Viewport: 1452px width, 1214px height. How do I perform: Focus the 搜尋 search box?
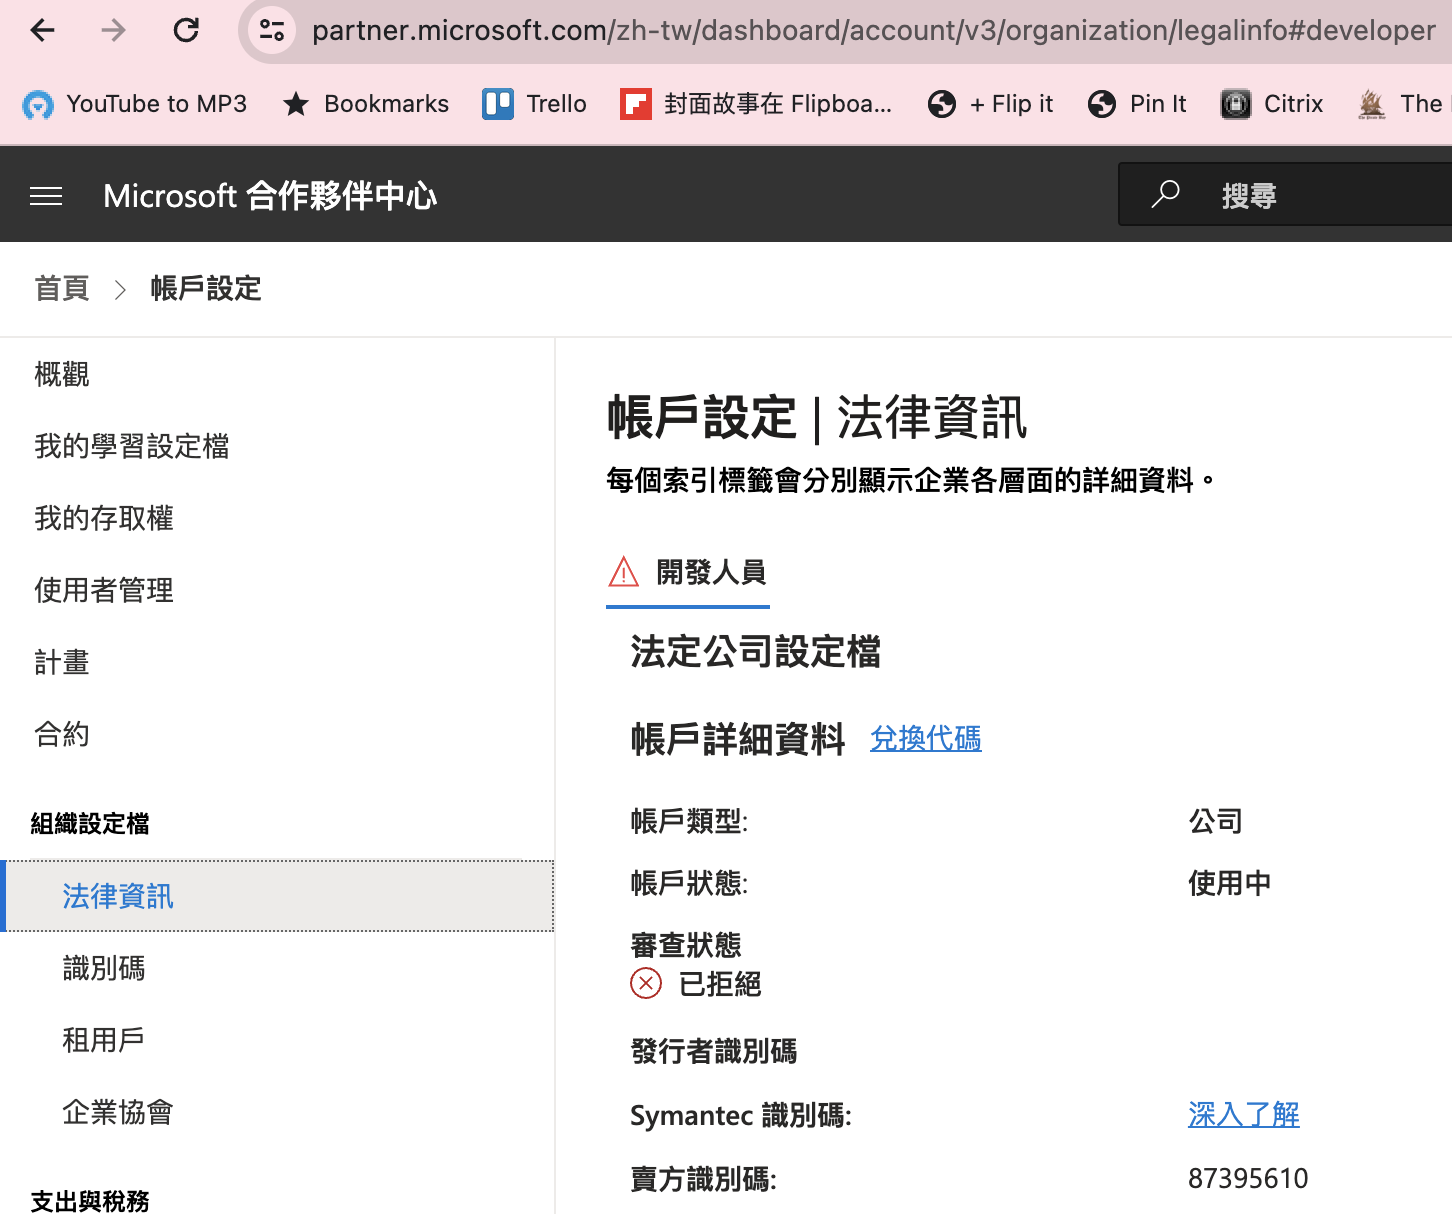tap(1285, 194)
